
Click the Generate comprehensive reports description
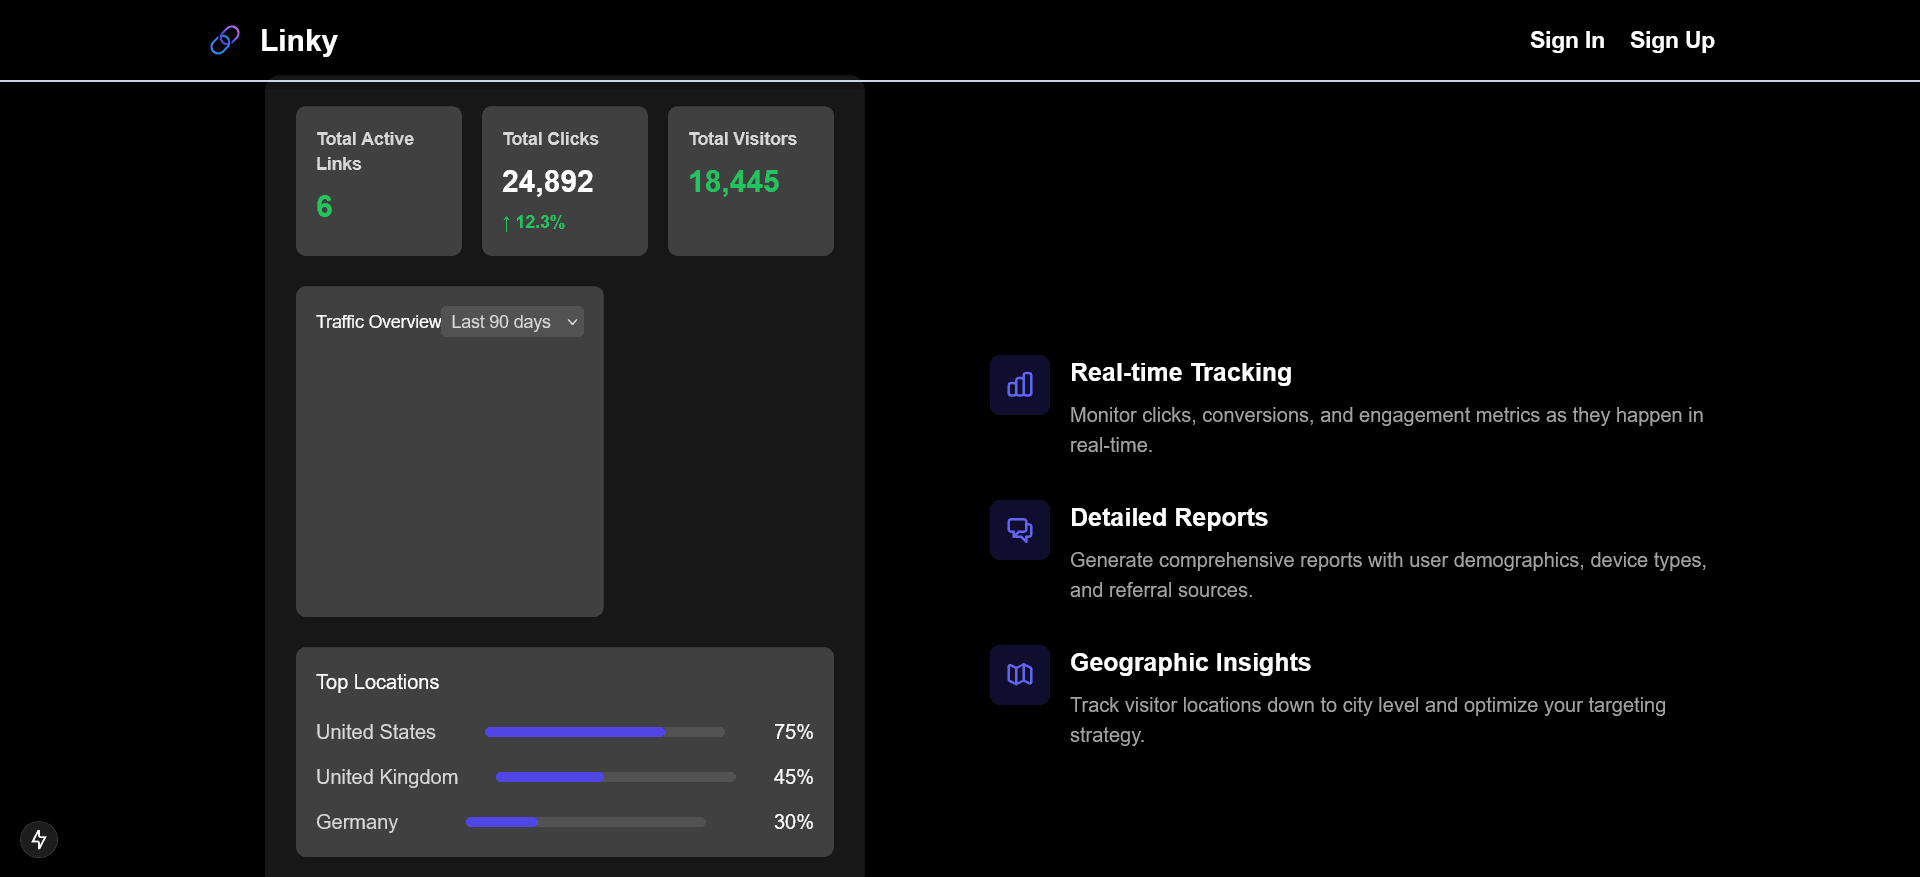[1388, 575]
